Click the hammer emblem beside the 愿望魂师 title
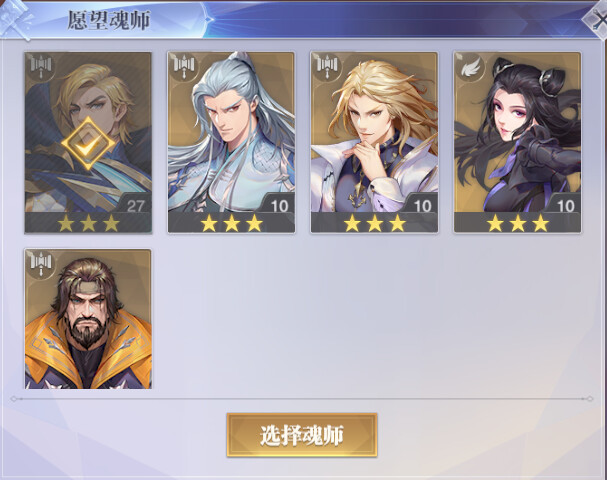607x480 pixels. (15, 19)
